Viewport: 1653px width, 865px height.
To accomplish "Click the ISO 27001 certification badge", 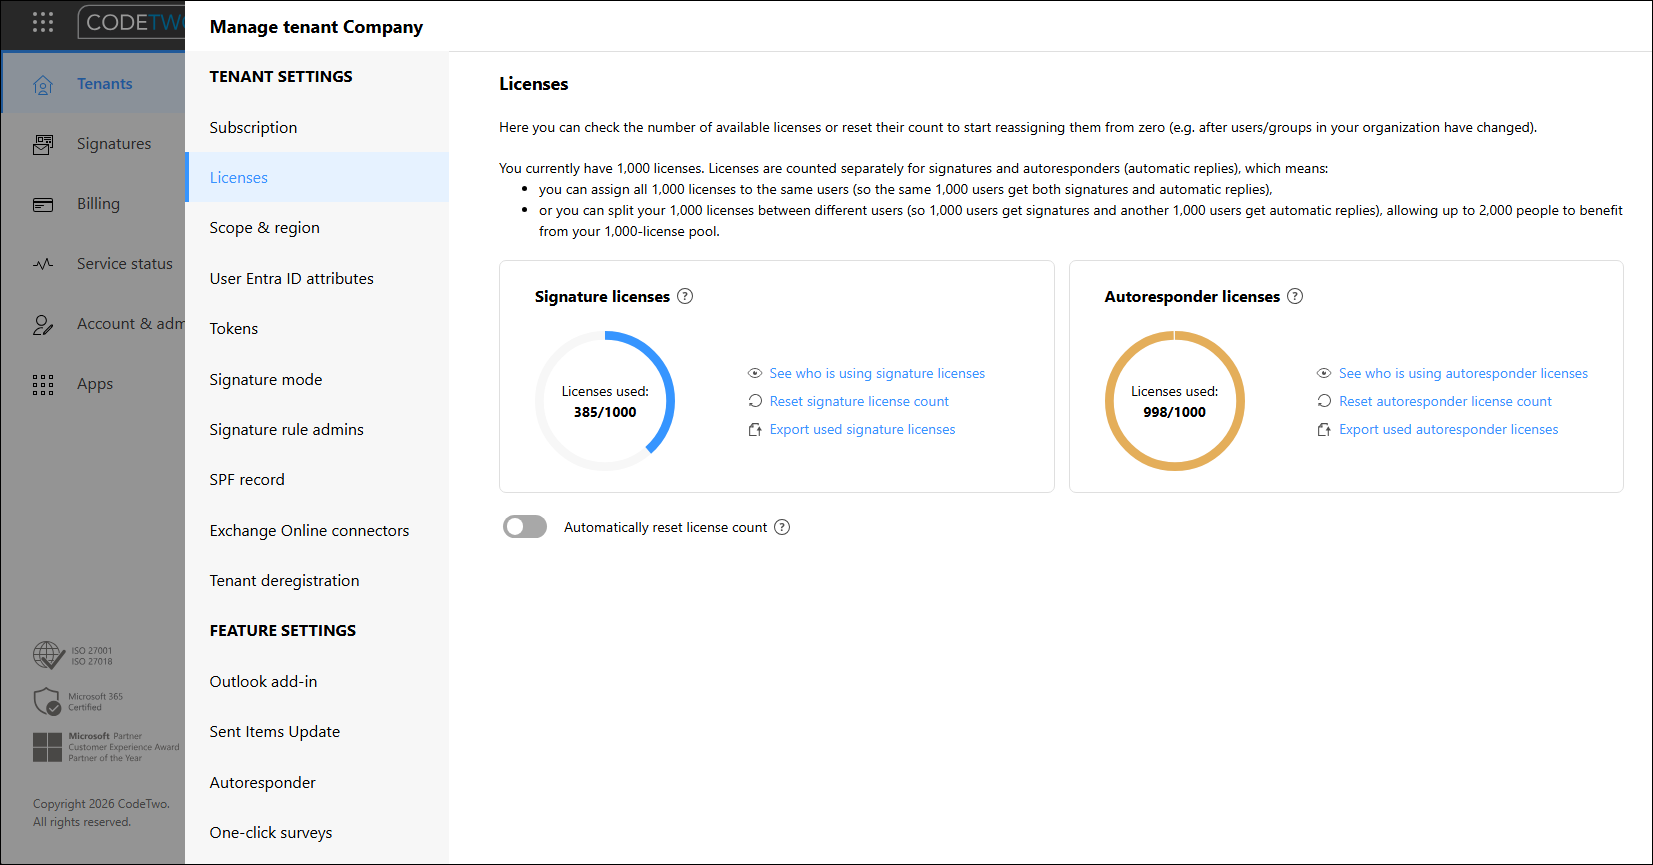I will coord(73,655).
